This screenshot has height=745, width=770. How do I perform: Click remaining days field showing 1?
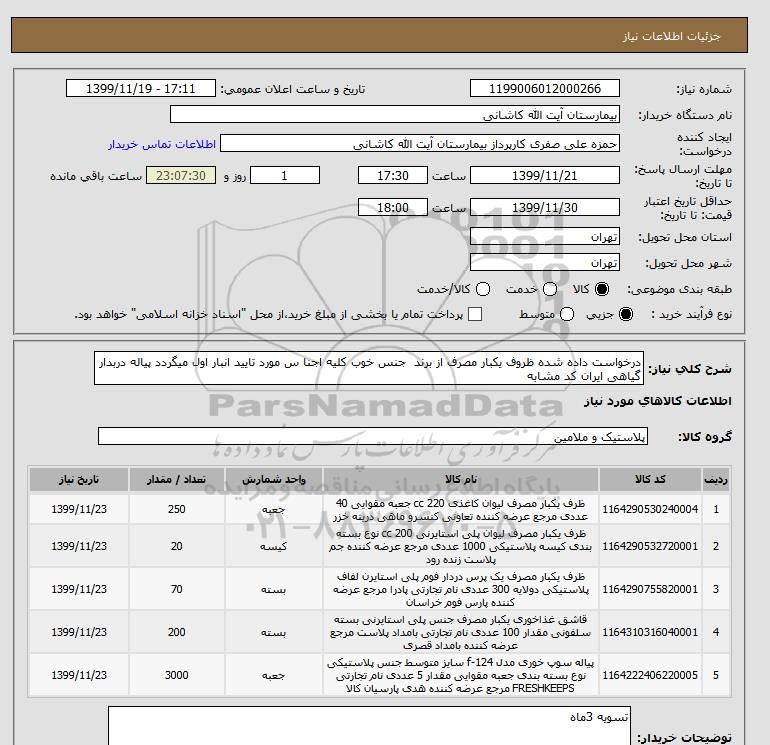pyautogui.click(x=285, y=175)
